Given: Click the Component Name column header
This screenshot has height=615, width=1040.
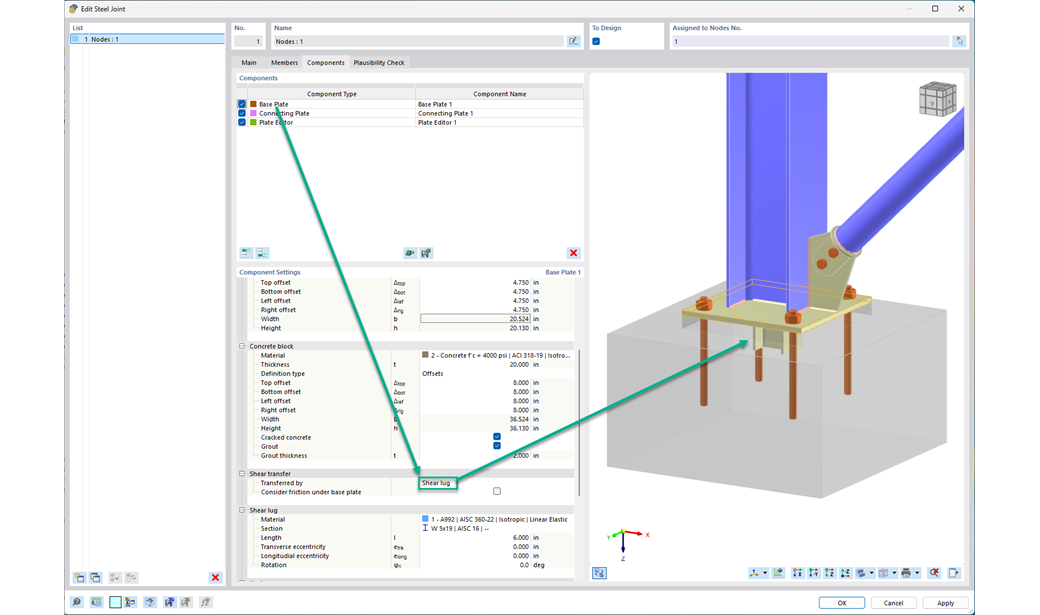Looking at the screenshot, I should 499,94.
